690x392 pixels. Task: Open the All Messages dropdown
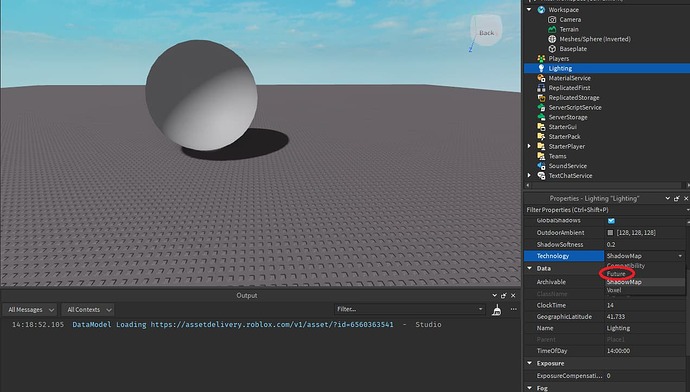coord(29,310)
